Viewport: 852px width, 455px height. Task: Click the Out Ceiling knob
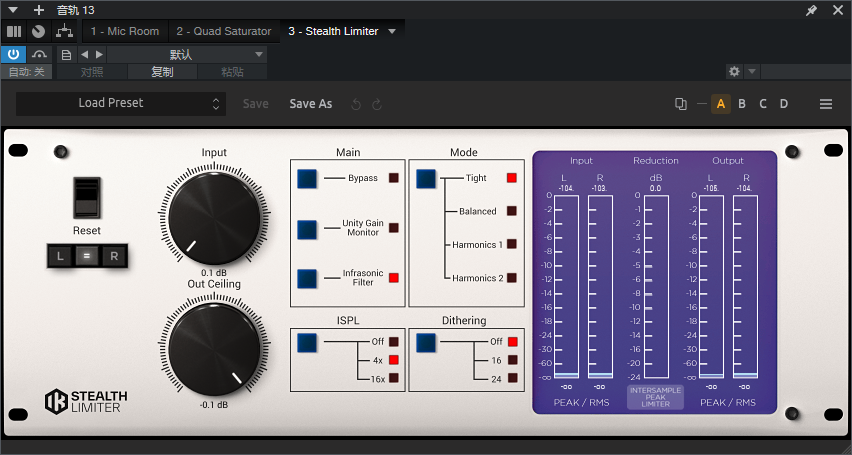pyautogui.click(x=215, y=350)
